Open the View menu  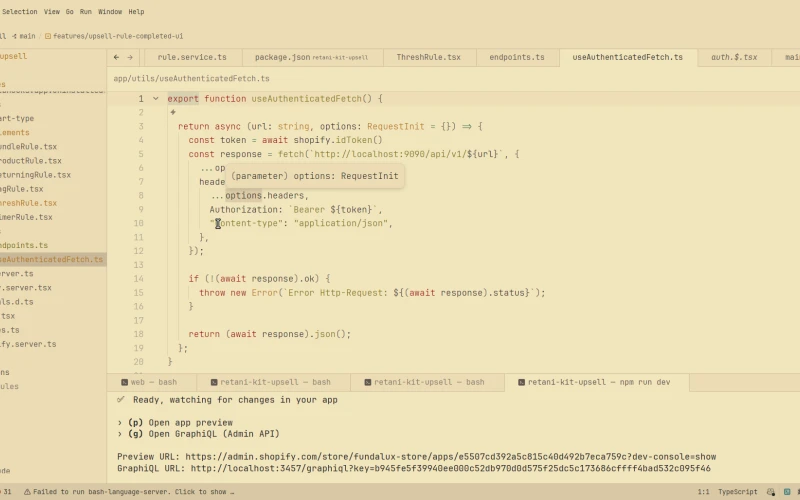point(52,12)
